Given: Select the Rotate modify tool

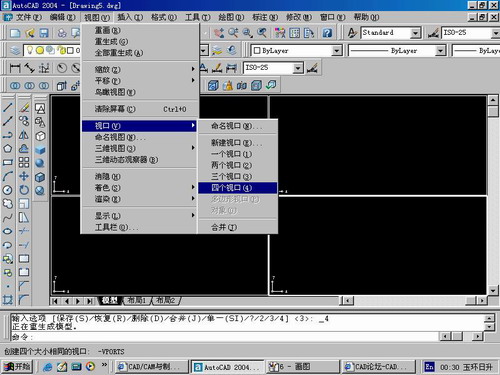Looking at the screenshot, I should [x=24, y=190].
